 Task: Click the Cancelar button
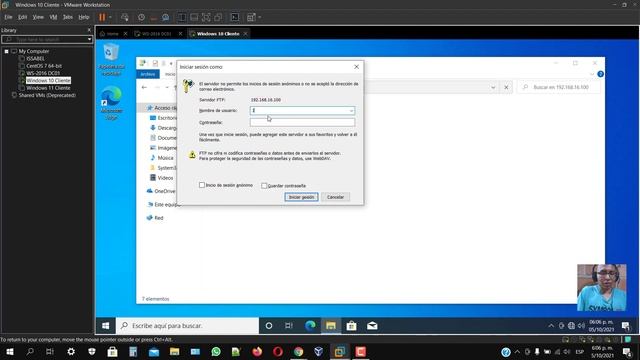(336, 197)
